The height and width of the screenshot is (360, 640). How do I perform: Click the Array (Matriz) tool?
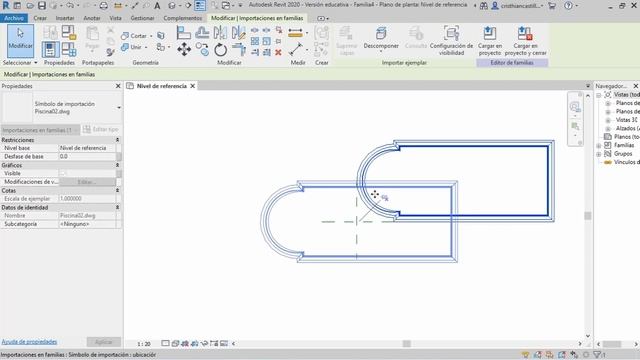click(255, 41)
